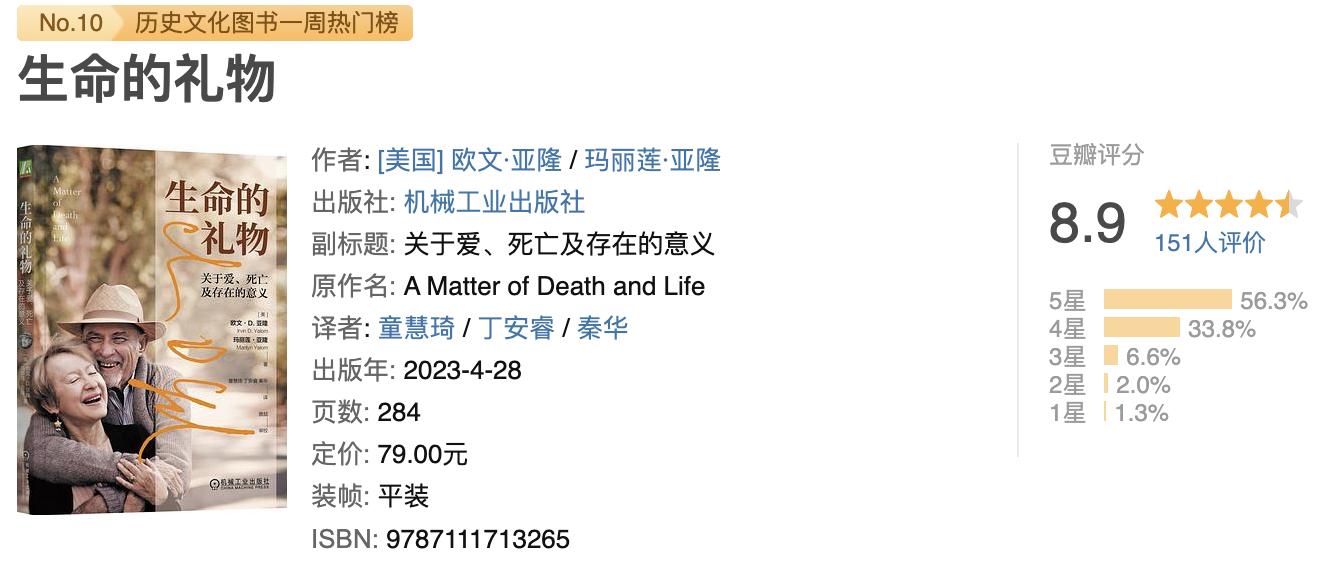View the 151人评价 ratings link

1210,243
